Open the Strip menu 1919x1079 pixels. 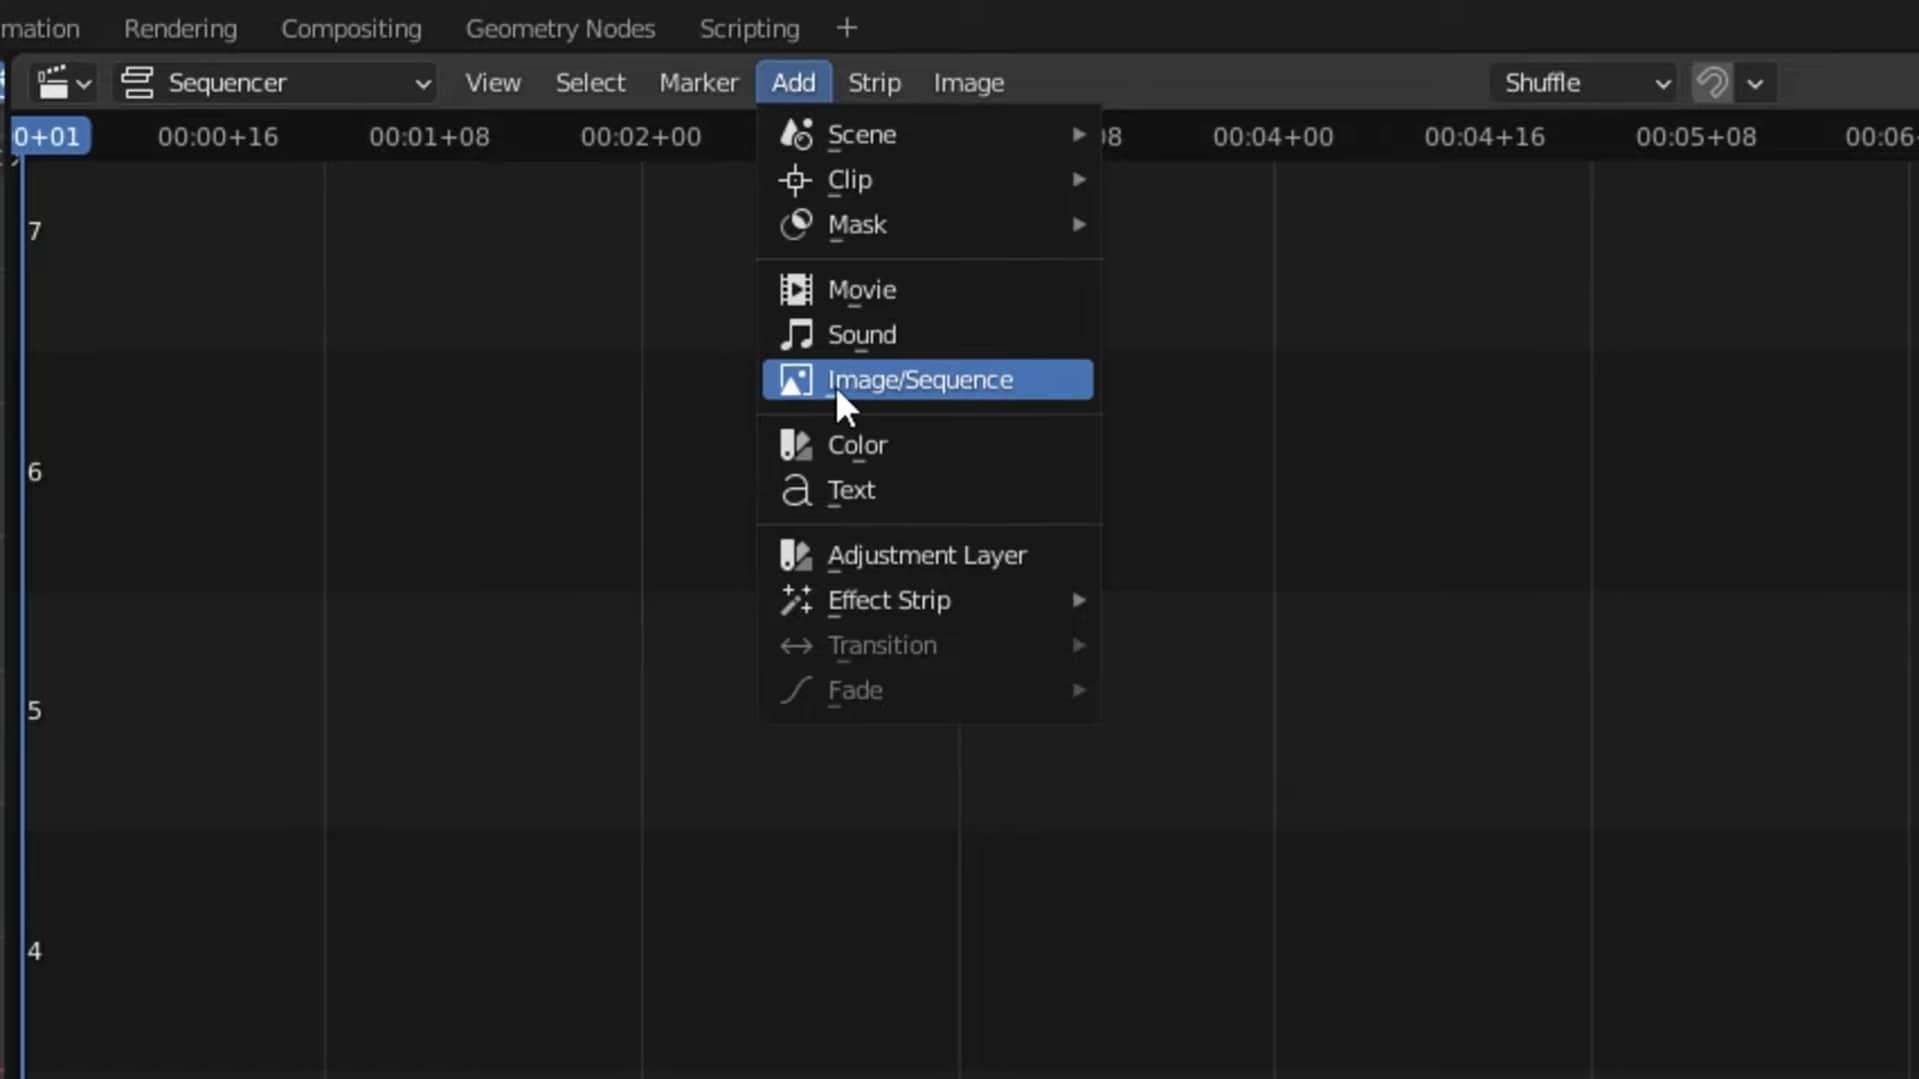point(874,83)
